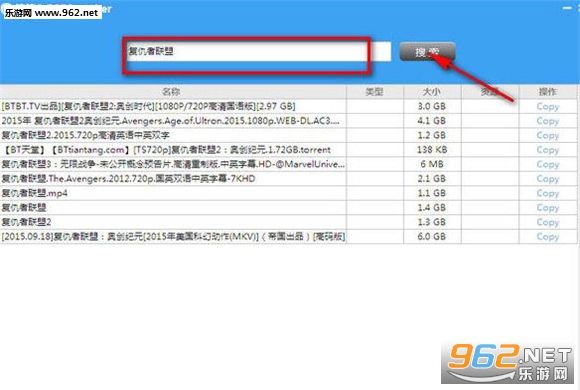Screen dimensions: 580x390
Task: Click the 类型 column header
Action: (375, 92)
